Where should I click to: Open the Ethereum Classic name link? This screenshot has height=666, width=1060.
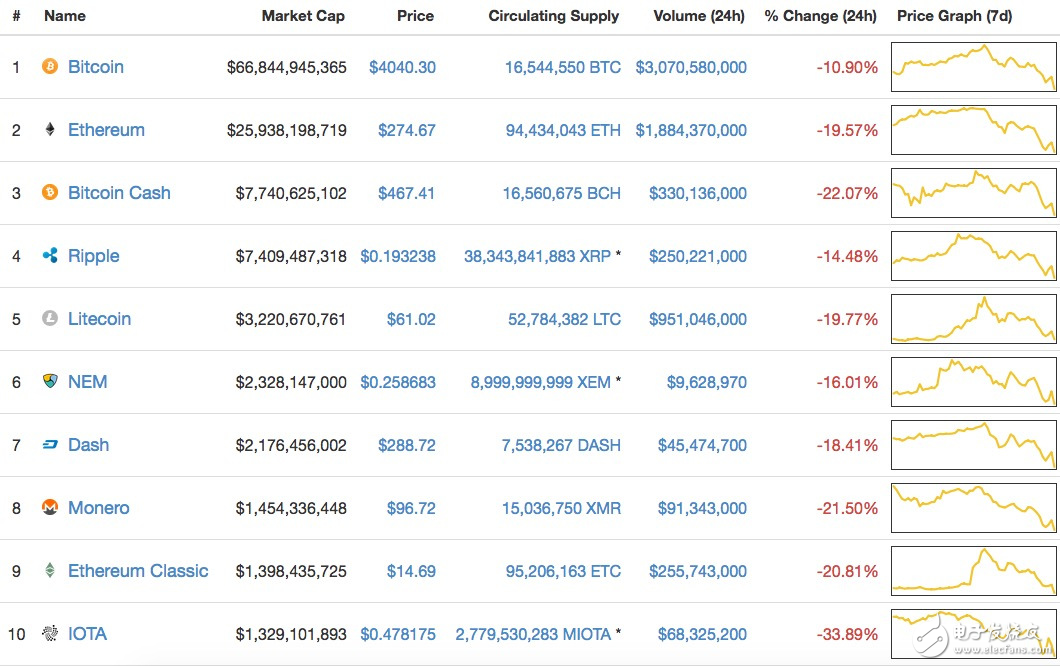tap(138, 571)
